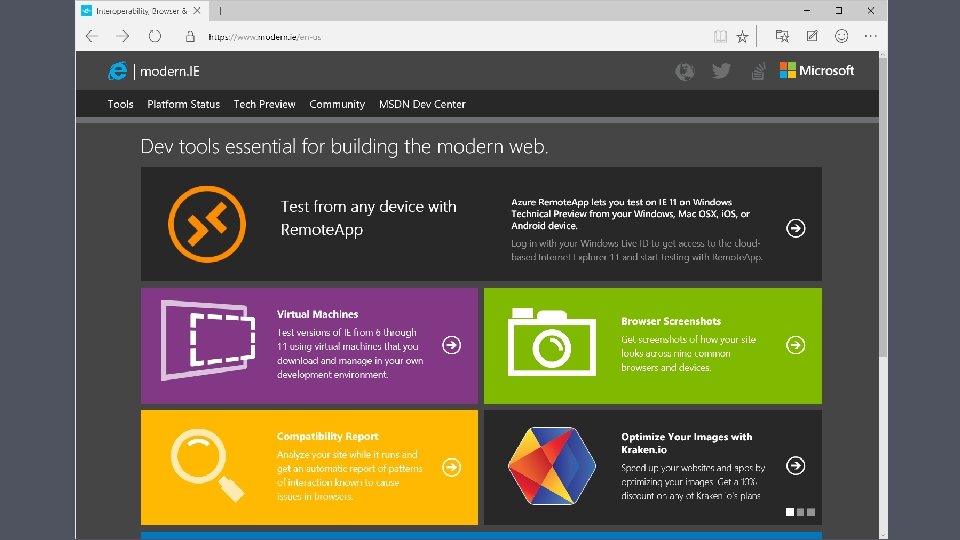This screenshot has width=960, height=540.
Task: Open reading view book icon
Action: point(720,36)
